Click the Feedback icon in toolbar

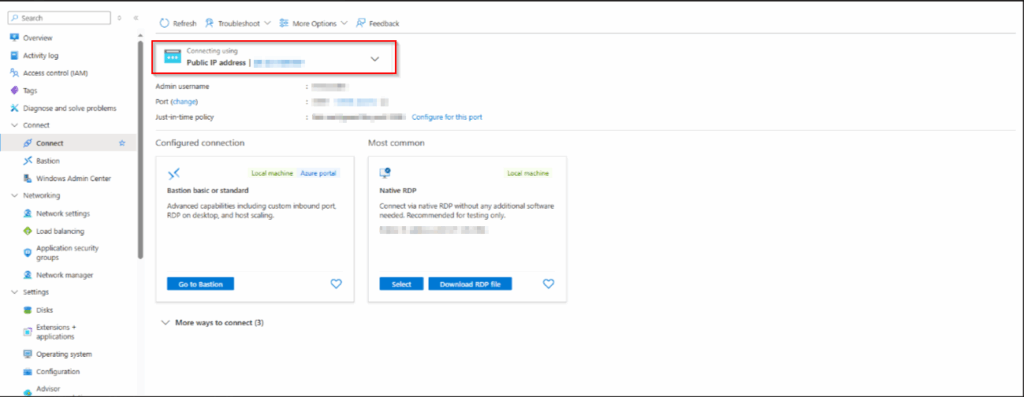[360, 23]
